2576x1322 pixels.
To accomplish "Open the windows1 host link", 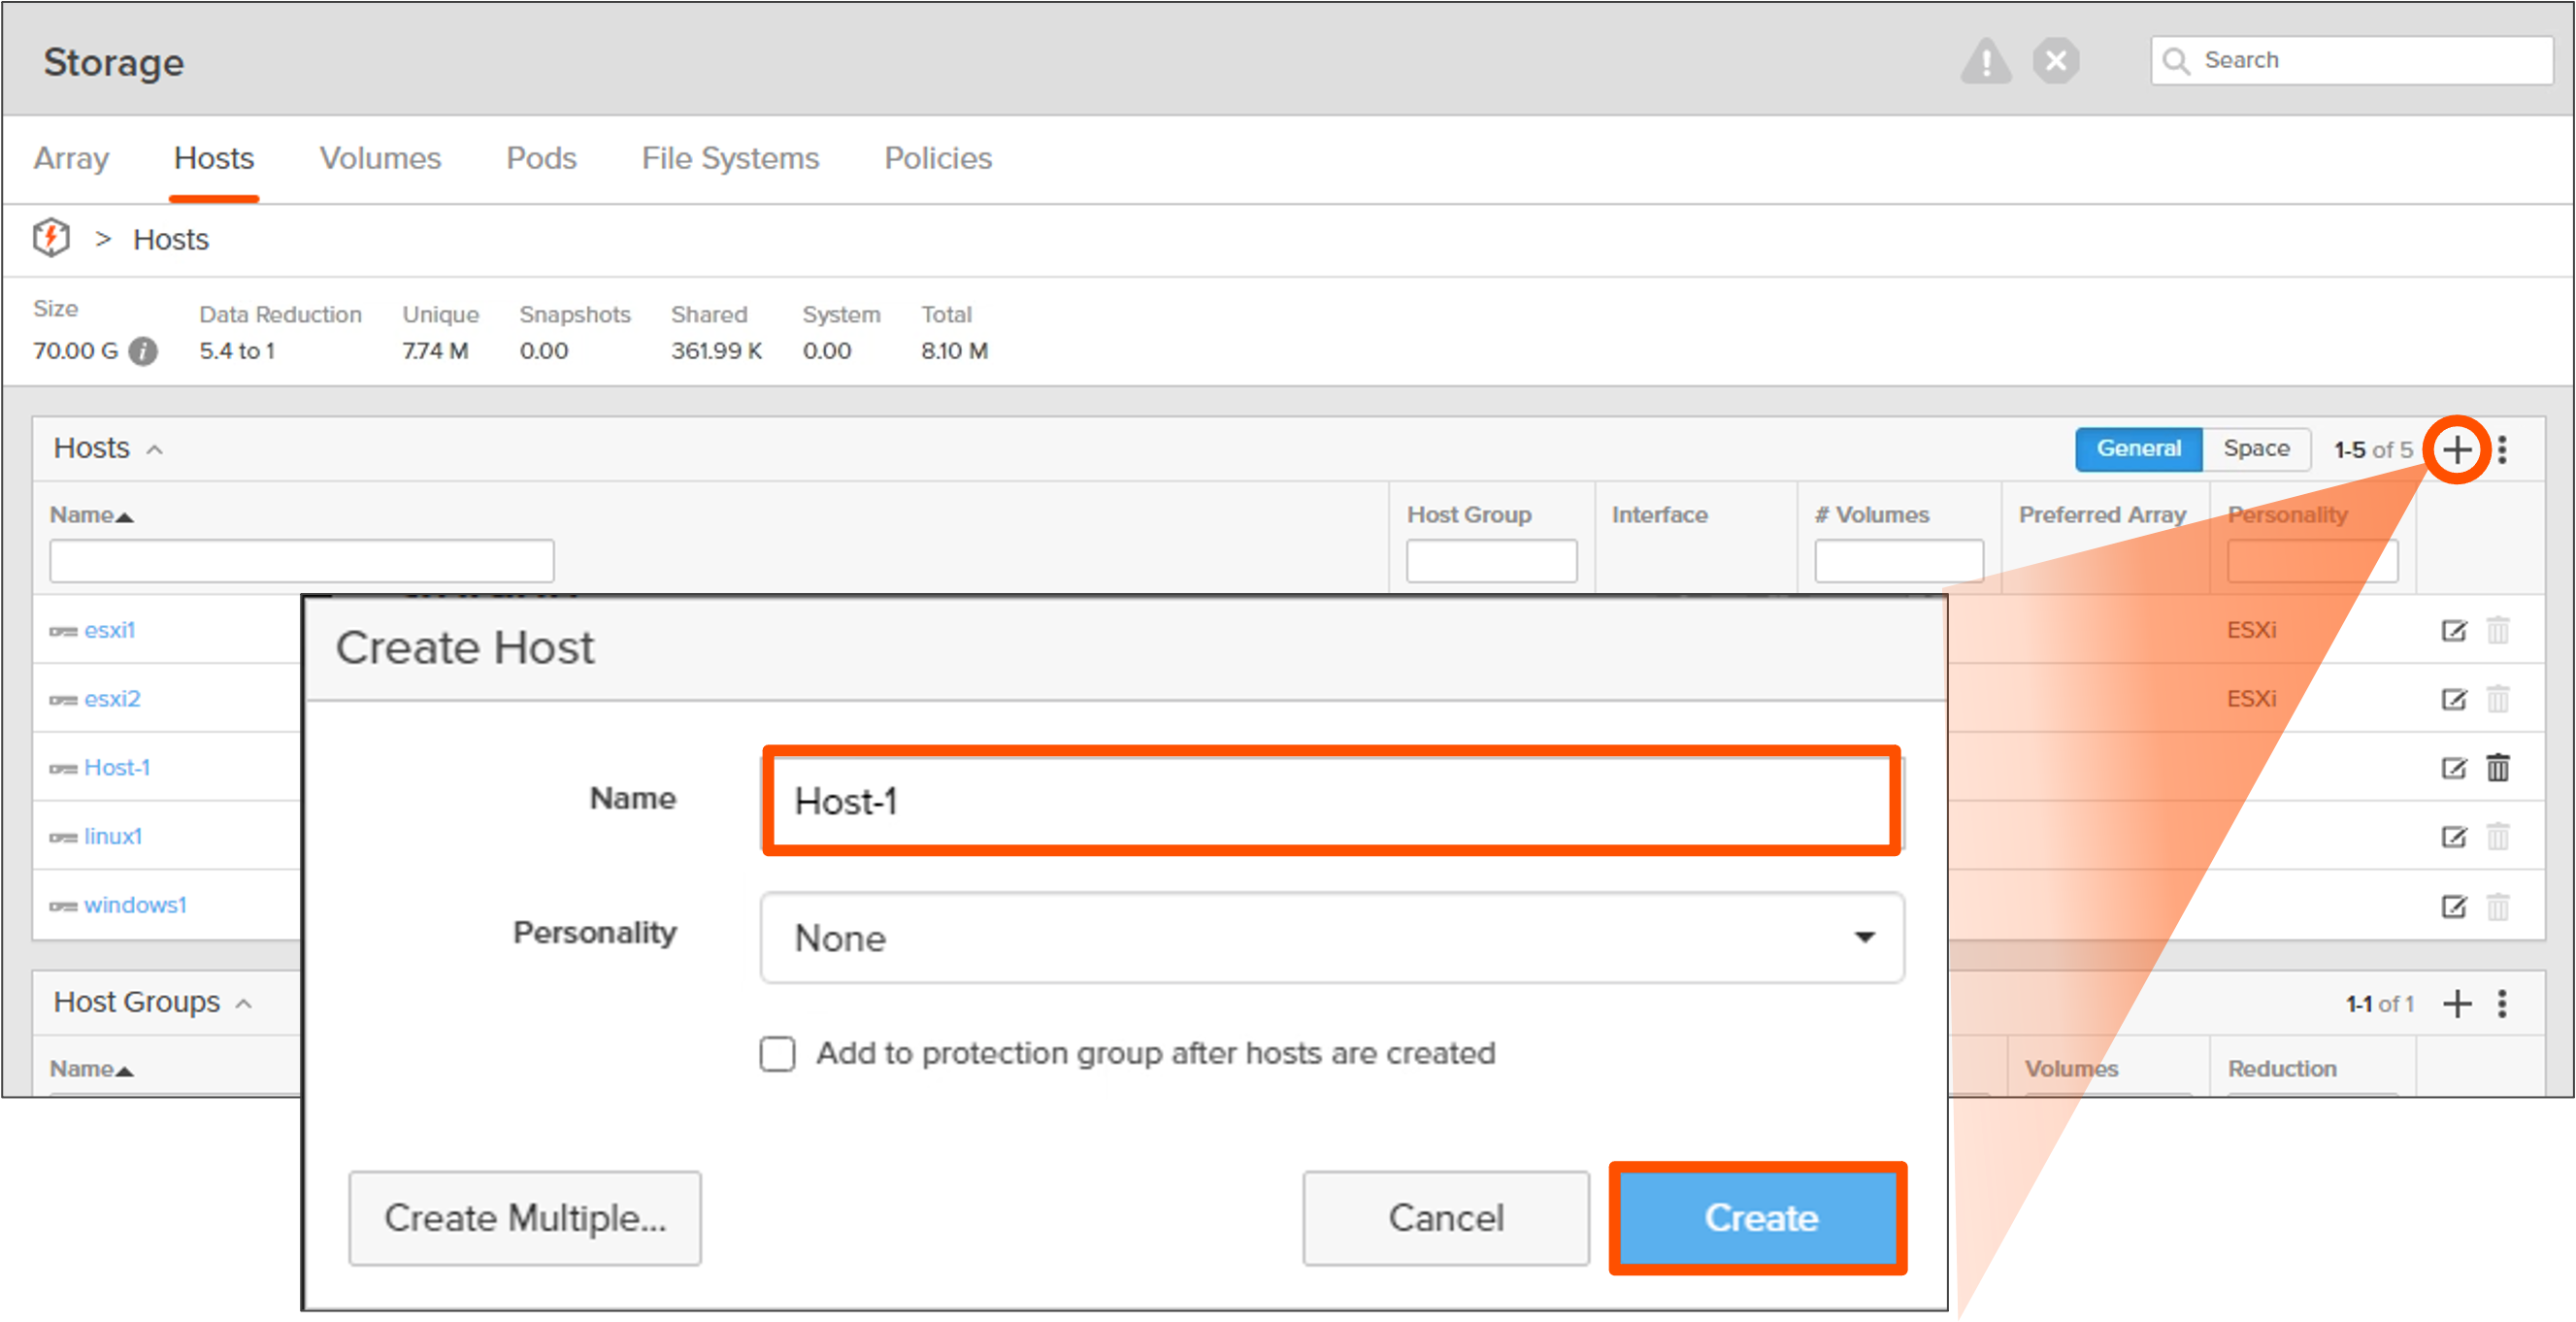I will pos(135,905).
